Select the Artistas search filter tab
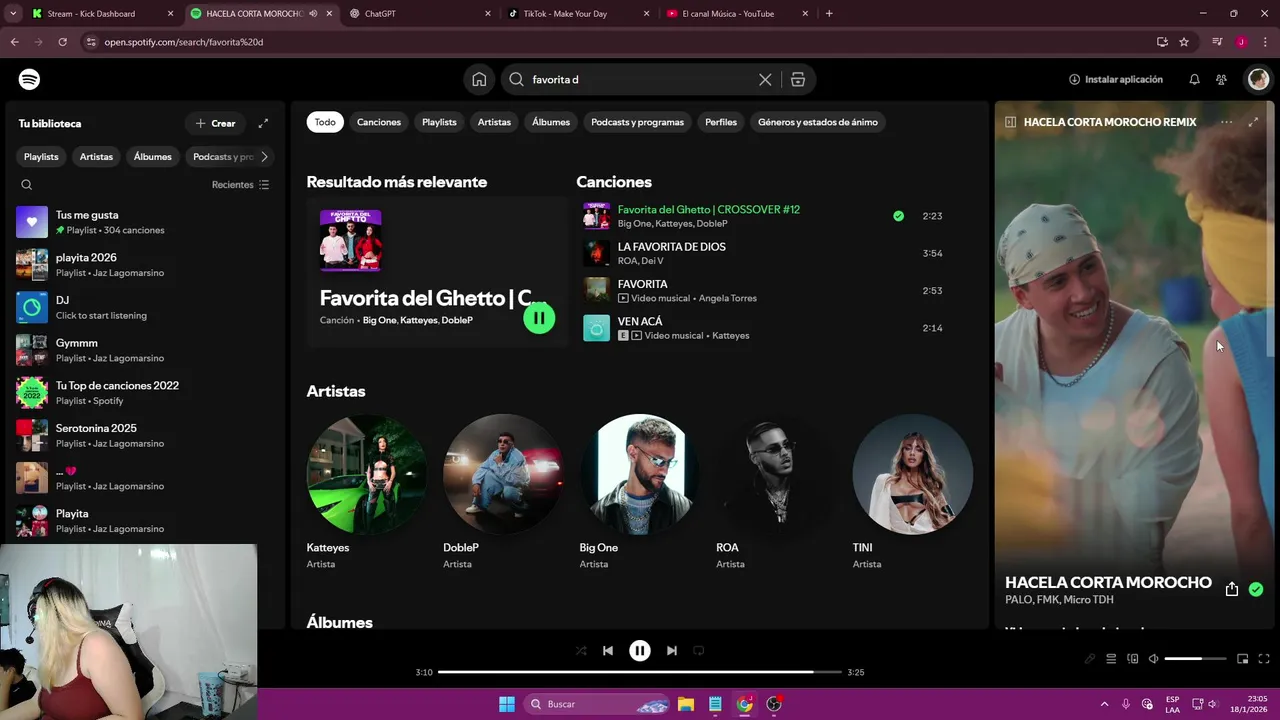Viewport: 1280px width, 720px height. click(494, 122)
